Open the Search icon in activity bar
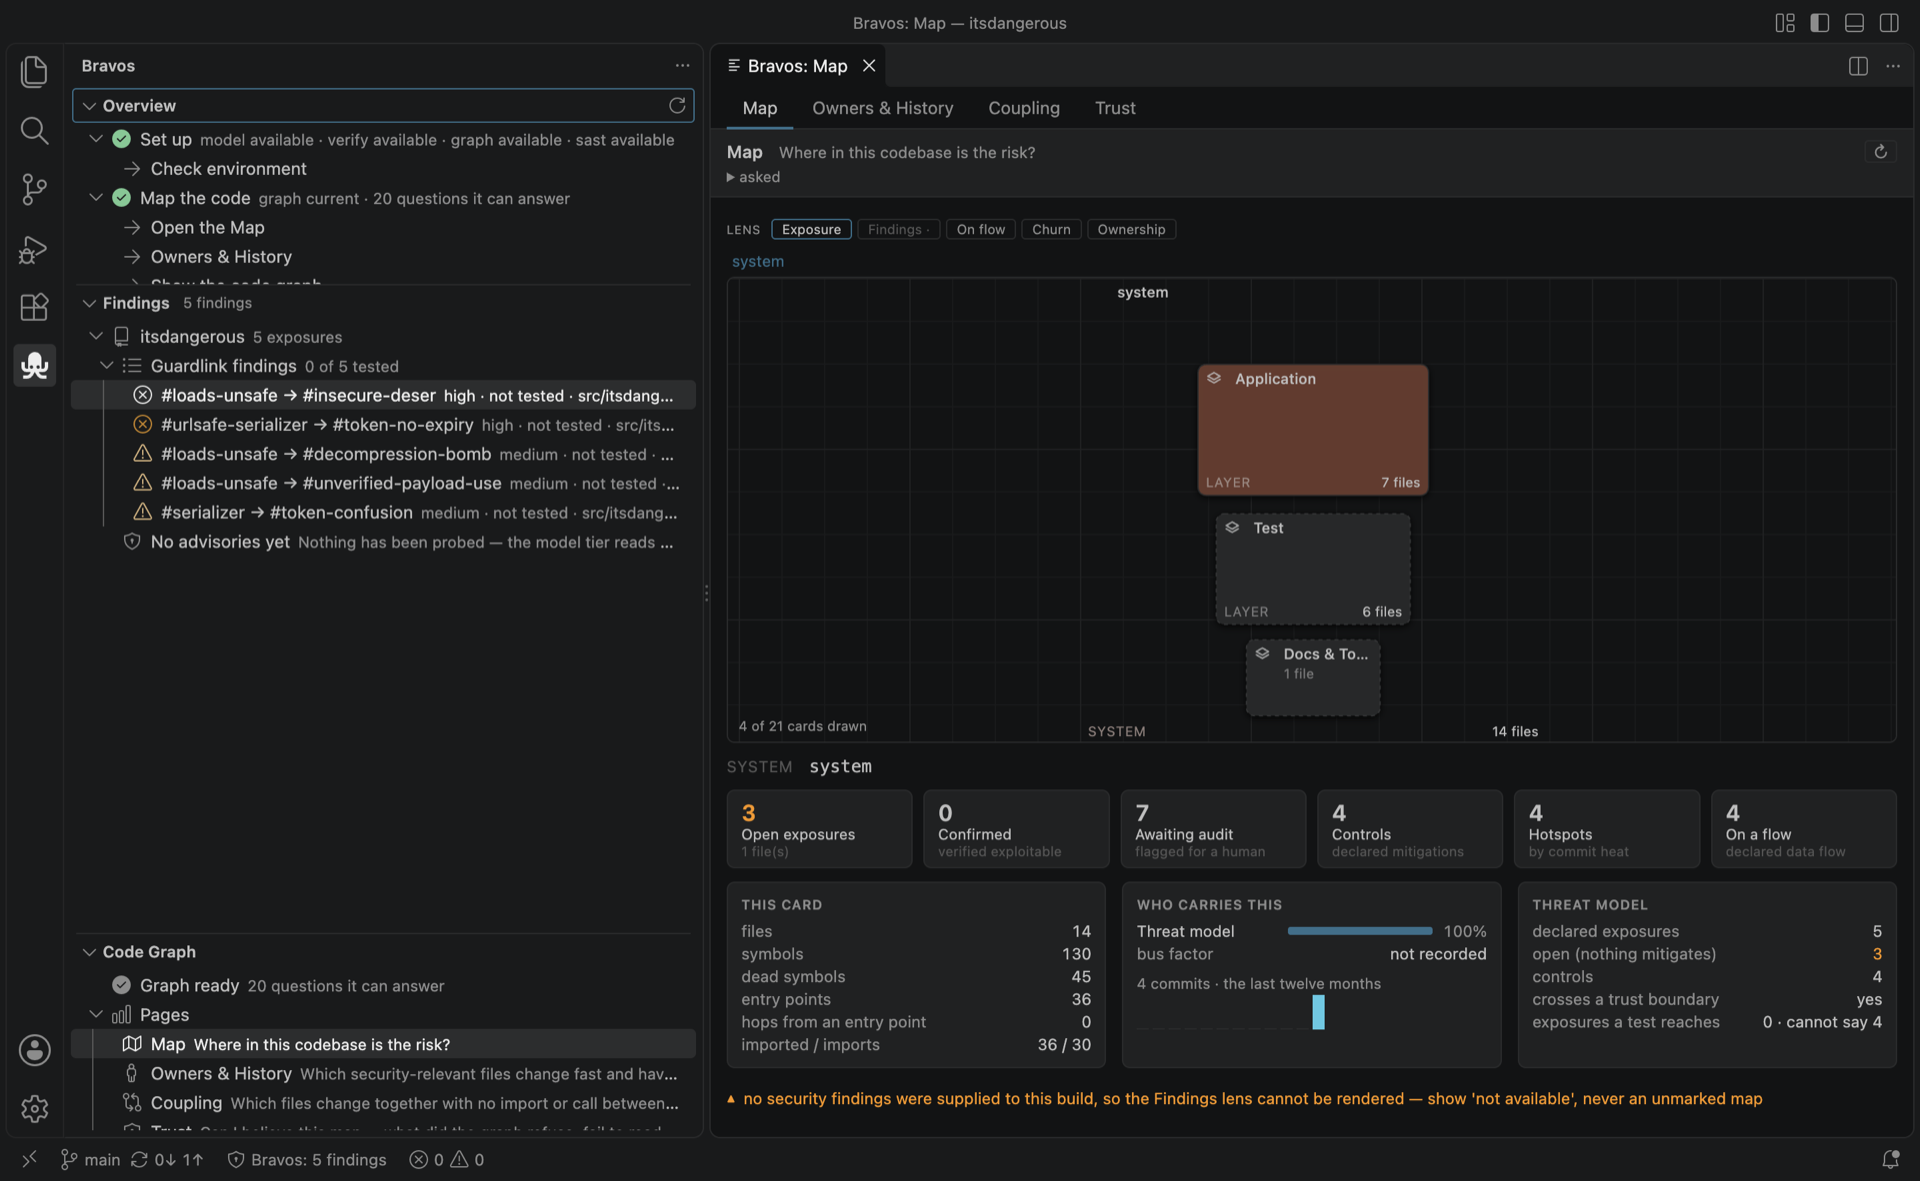Screen dimensions: 1920x1181 (x=34, y=130)
